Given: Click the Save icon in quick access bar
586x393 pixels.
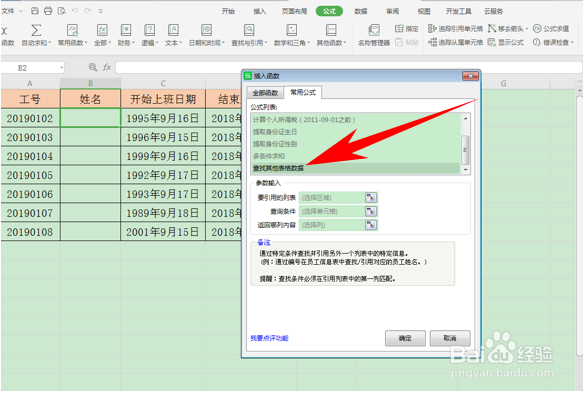Looking at the screenshot, I should (x=35, y=11).
